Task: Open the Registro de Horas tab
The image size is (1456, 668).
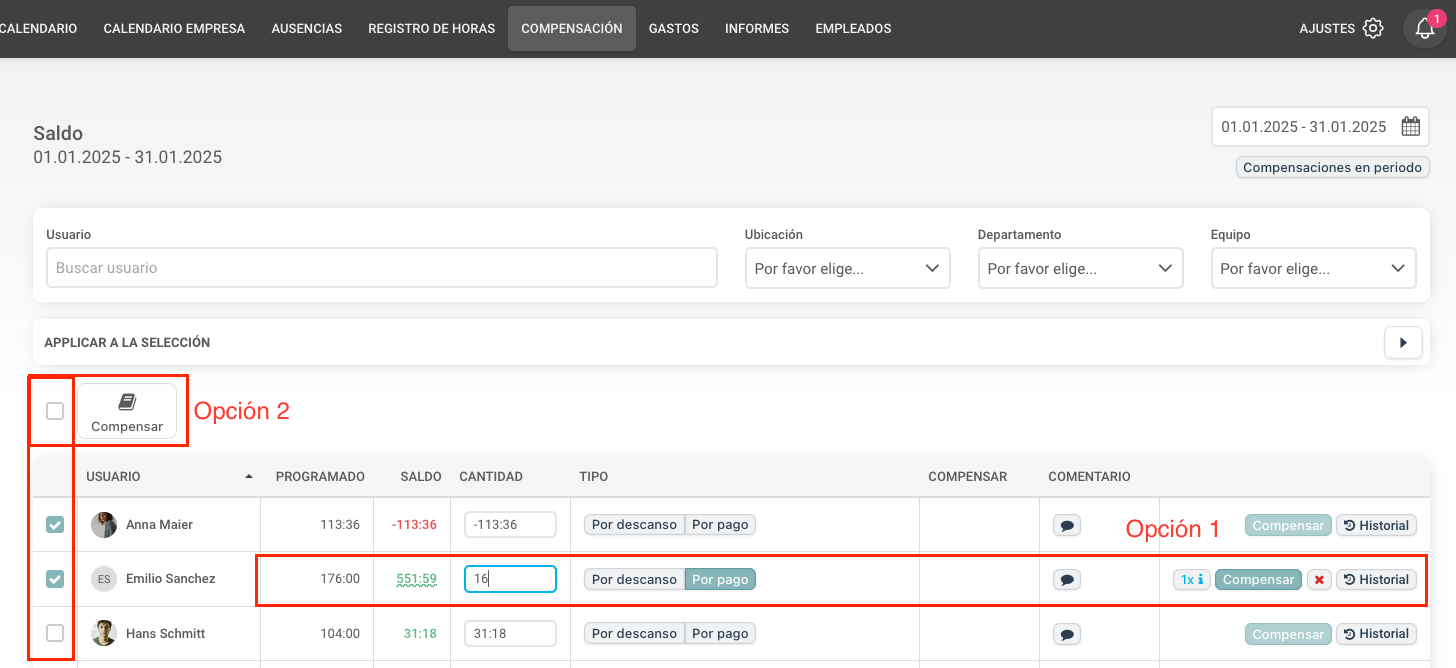Action: pyautogui.click(x=431, y=28)
